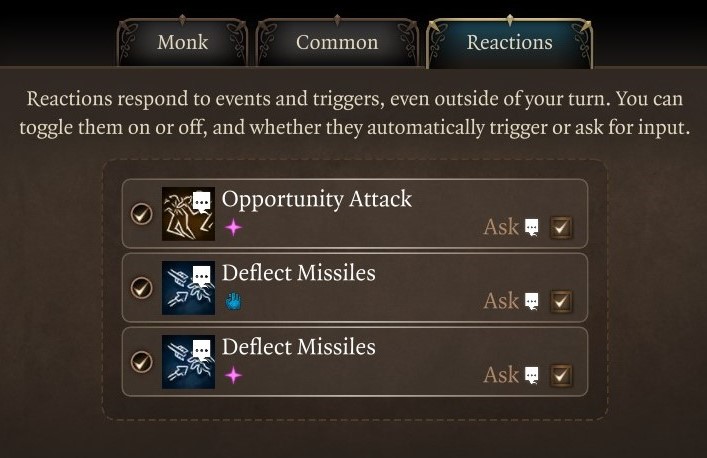Click the second Deflect Missiles ability icon
707x458 pixels.
(188, 361)
